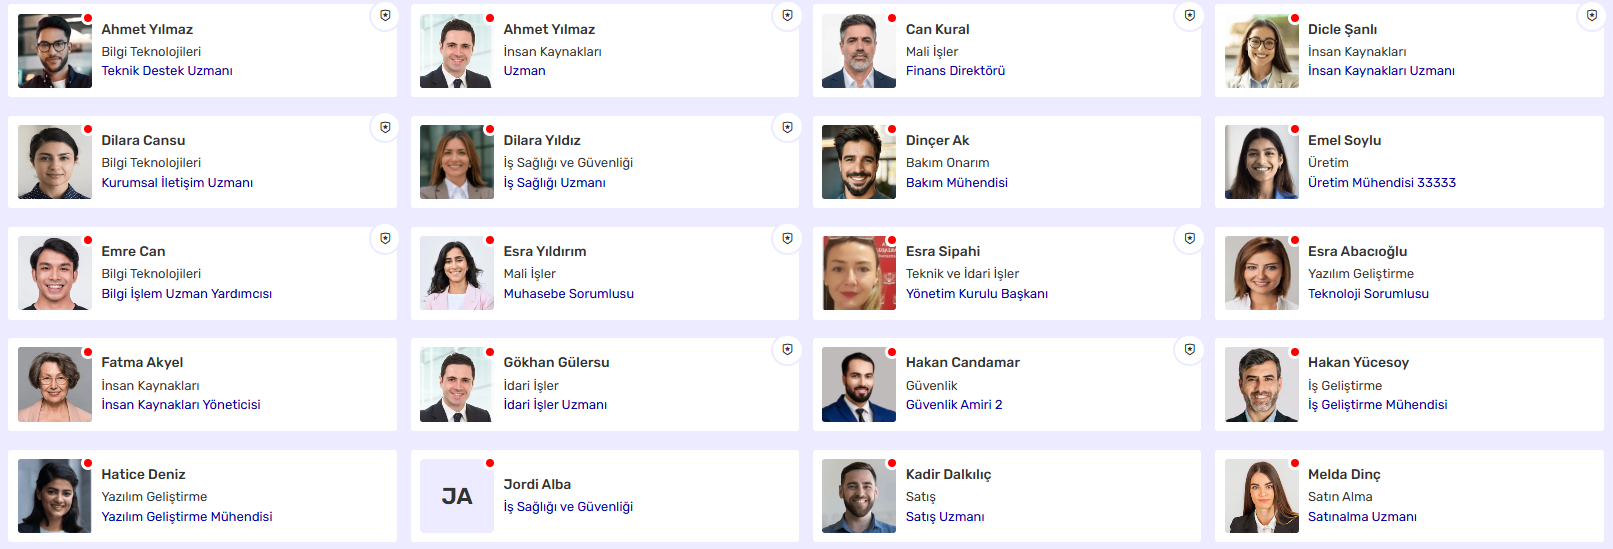The height and width of the screenshot is (549, 1613).
Task: Open the Teknik Destek Uzmanı link
Action: [x=167, y=71]
